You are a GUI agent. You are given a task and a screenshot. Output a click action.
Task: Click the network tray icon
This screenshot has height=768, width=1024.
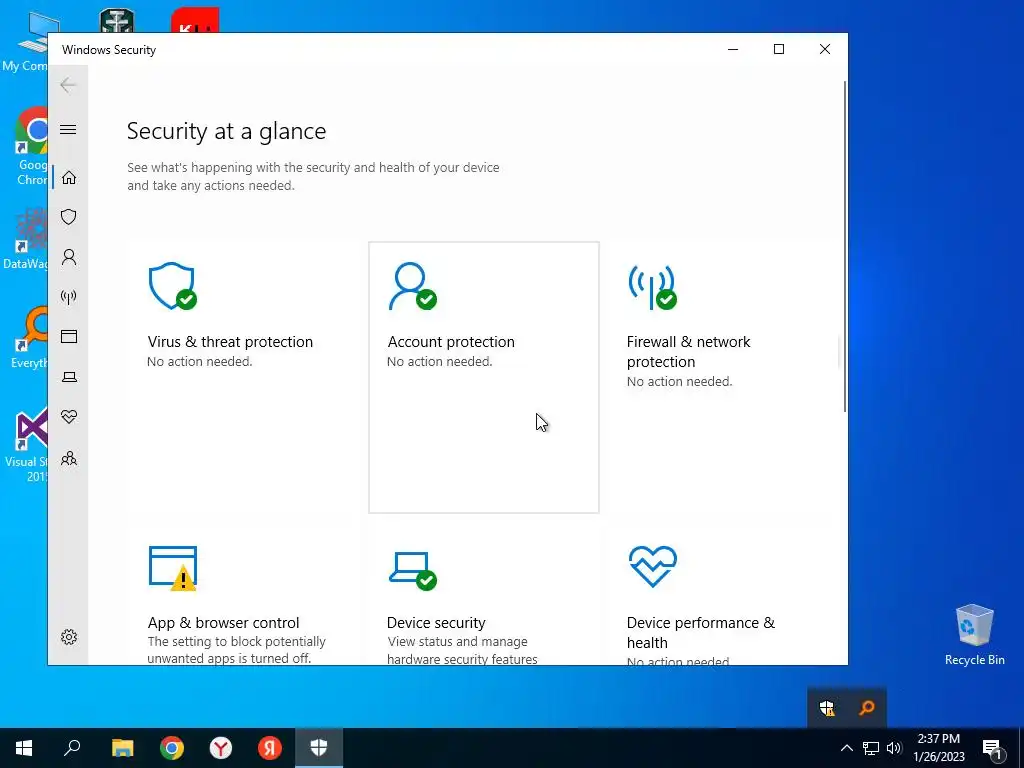871,748
